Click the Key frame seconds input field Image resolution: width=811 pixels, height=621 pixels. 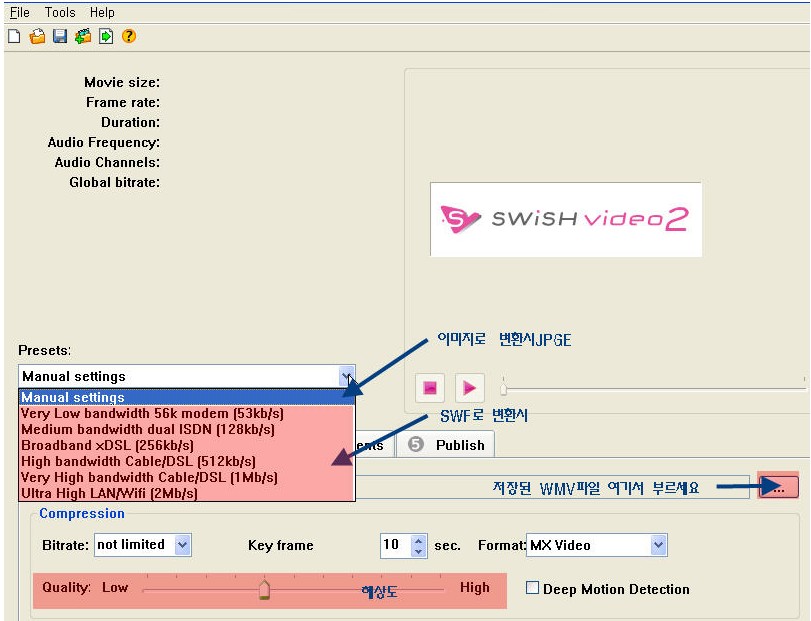(396, 546)
